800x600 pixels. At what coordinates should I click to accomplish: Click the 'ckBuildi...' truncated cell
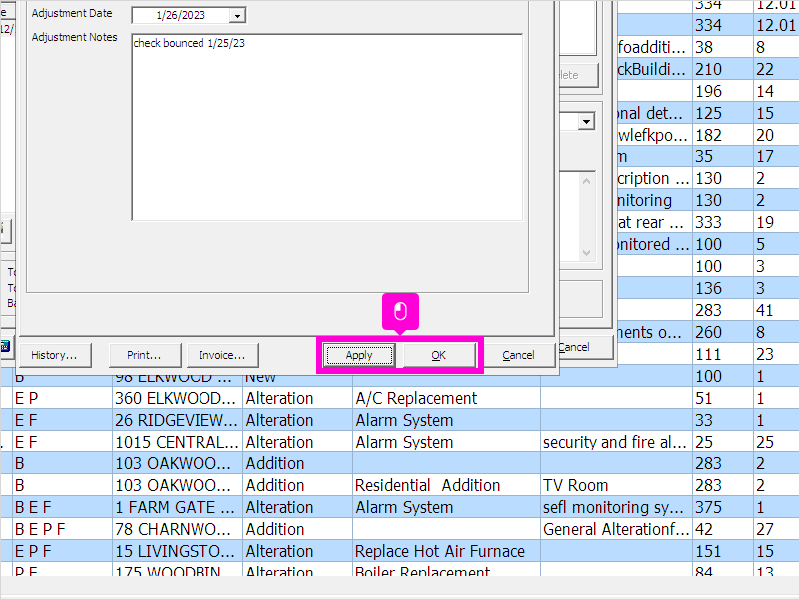point(654,69)
